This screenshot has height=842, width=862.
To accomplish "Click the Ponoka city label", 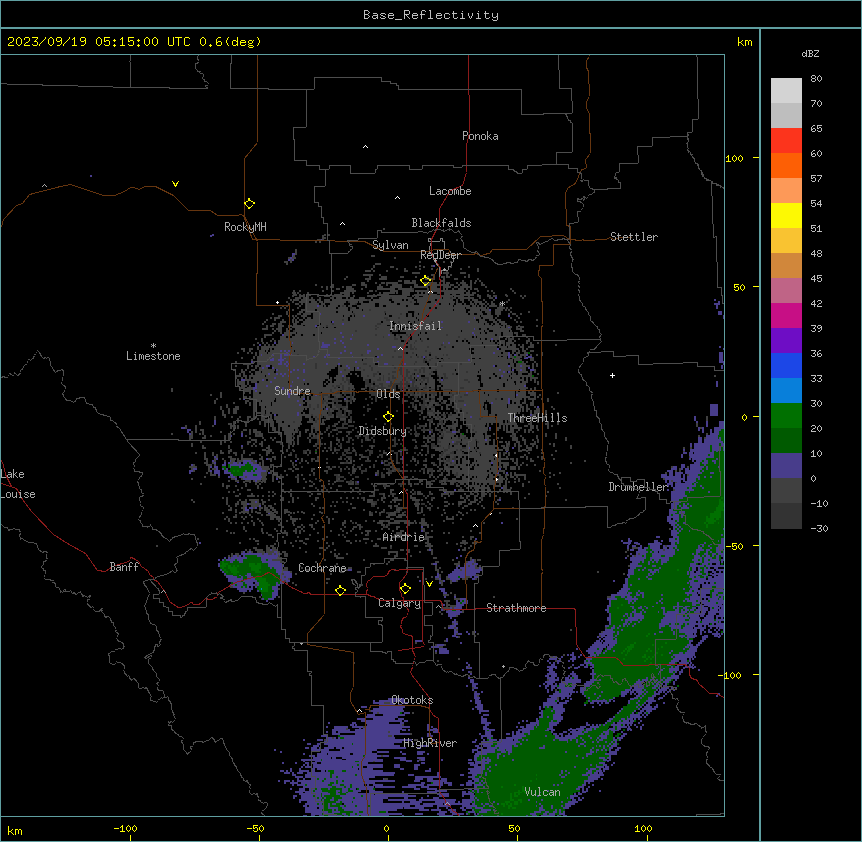I will (480, 136).
